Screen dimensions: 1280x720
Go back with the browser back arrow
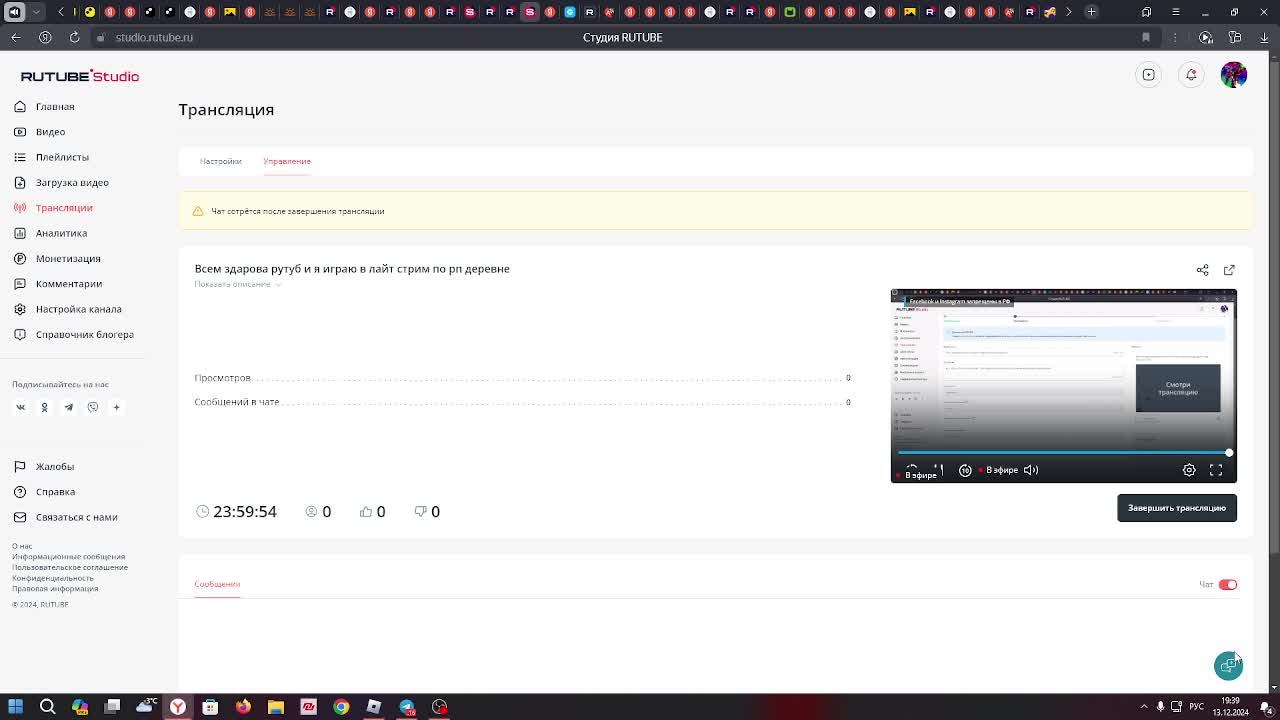(x=16, y=37)
